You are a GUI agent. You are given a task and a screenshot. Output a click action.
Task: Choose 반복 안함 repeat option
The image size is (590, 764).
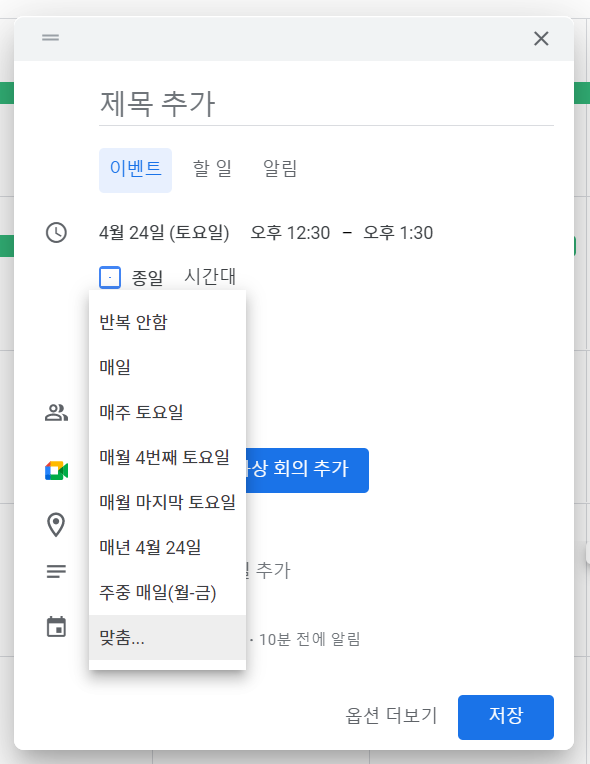(168, 322)
